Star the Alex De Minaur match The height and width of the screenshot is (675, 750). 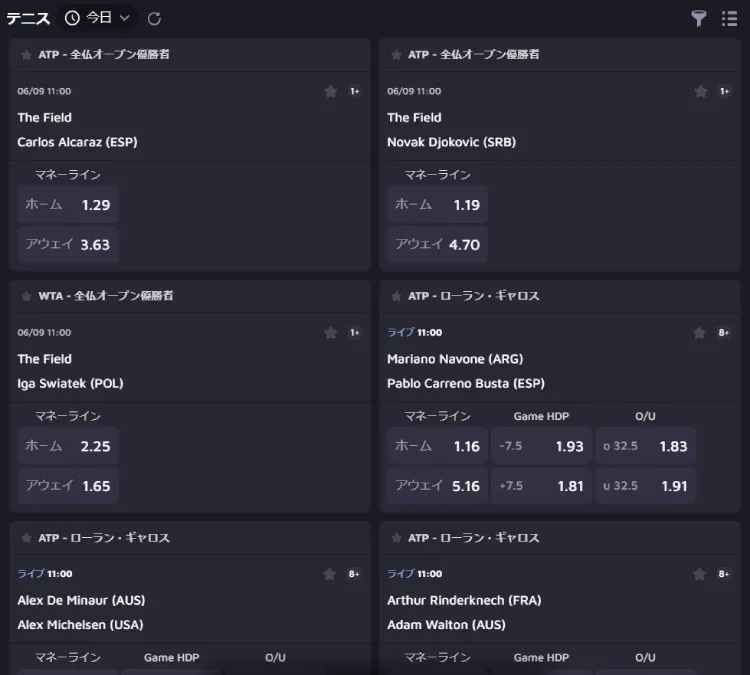(329, 574)
